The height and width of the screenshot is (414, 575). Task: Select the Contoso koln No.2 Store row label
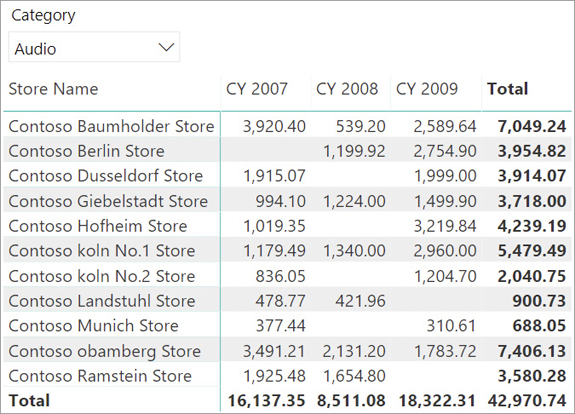pos(102,276)
